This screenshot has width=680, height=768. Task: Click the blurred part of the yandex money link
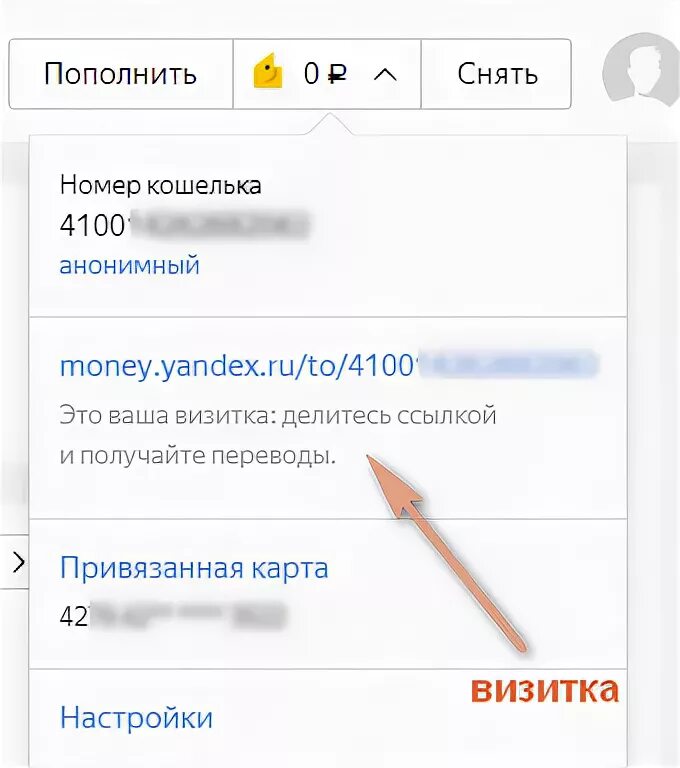507,364
